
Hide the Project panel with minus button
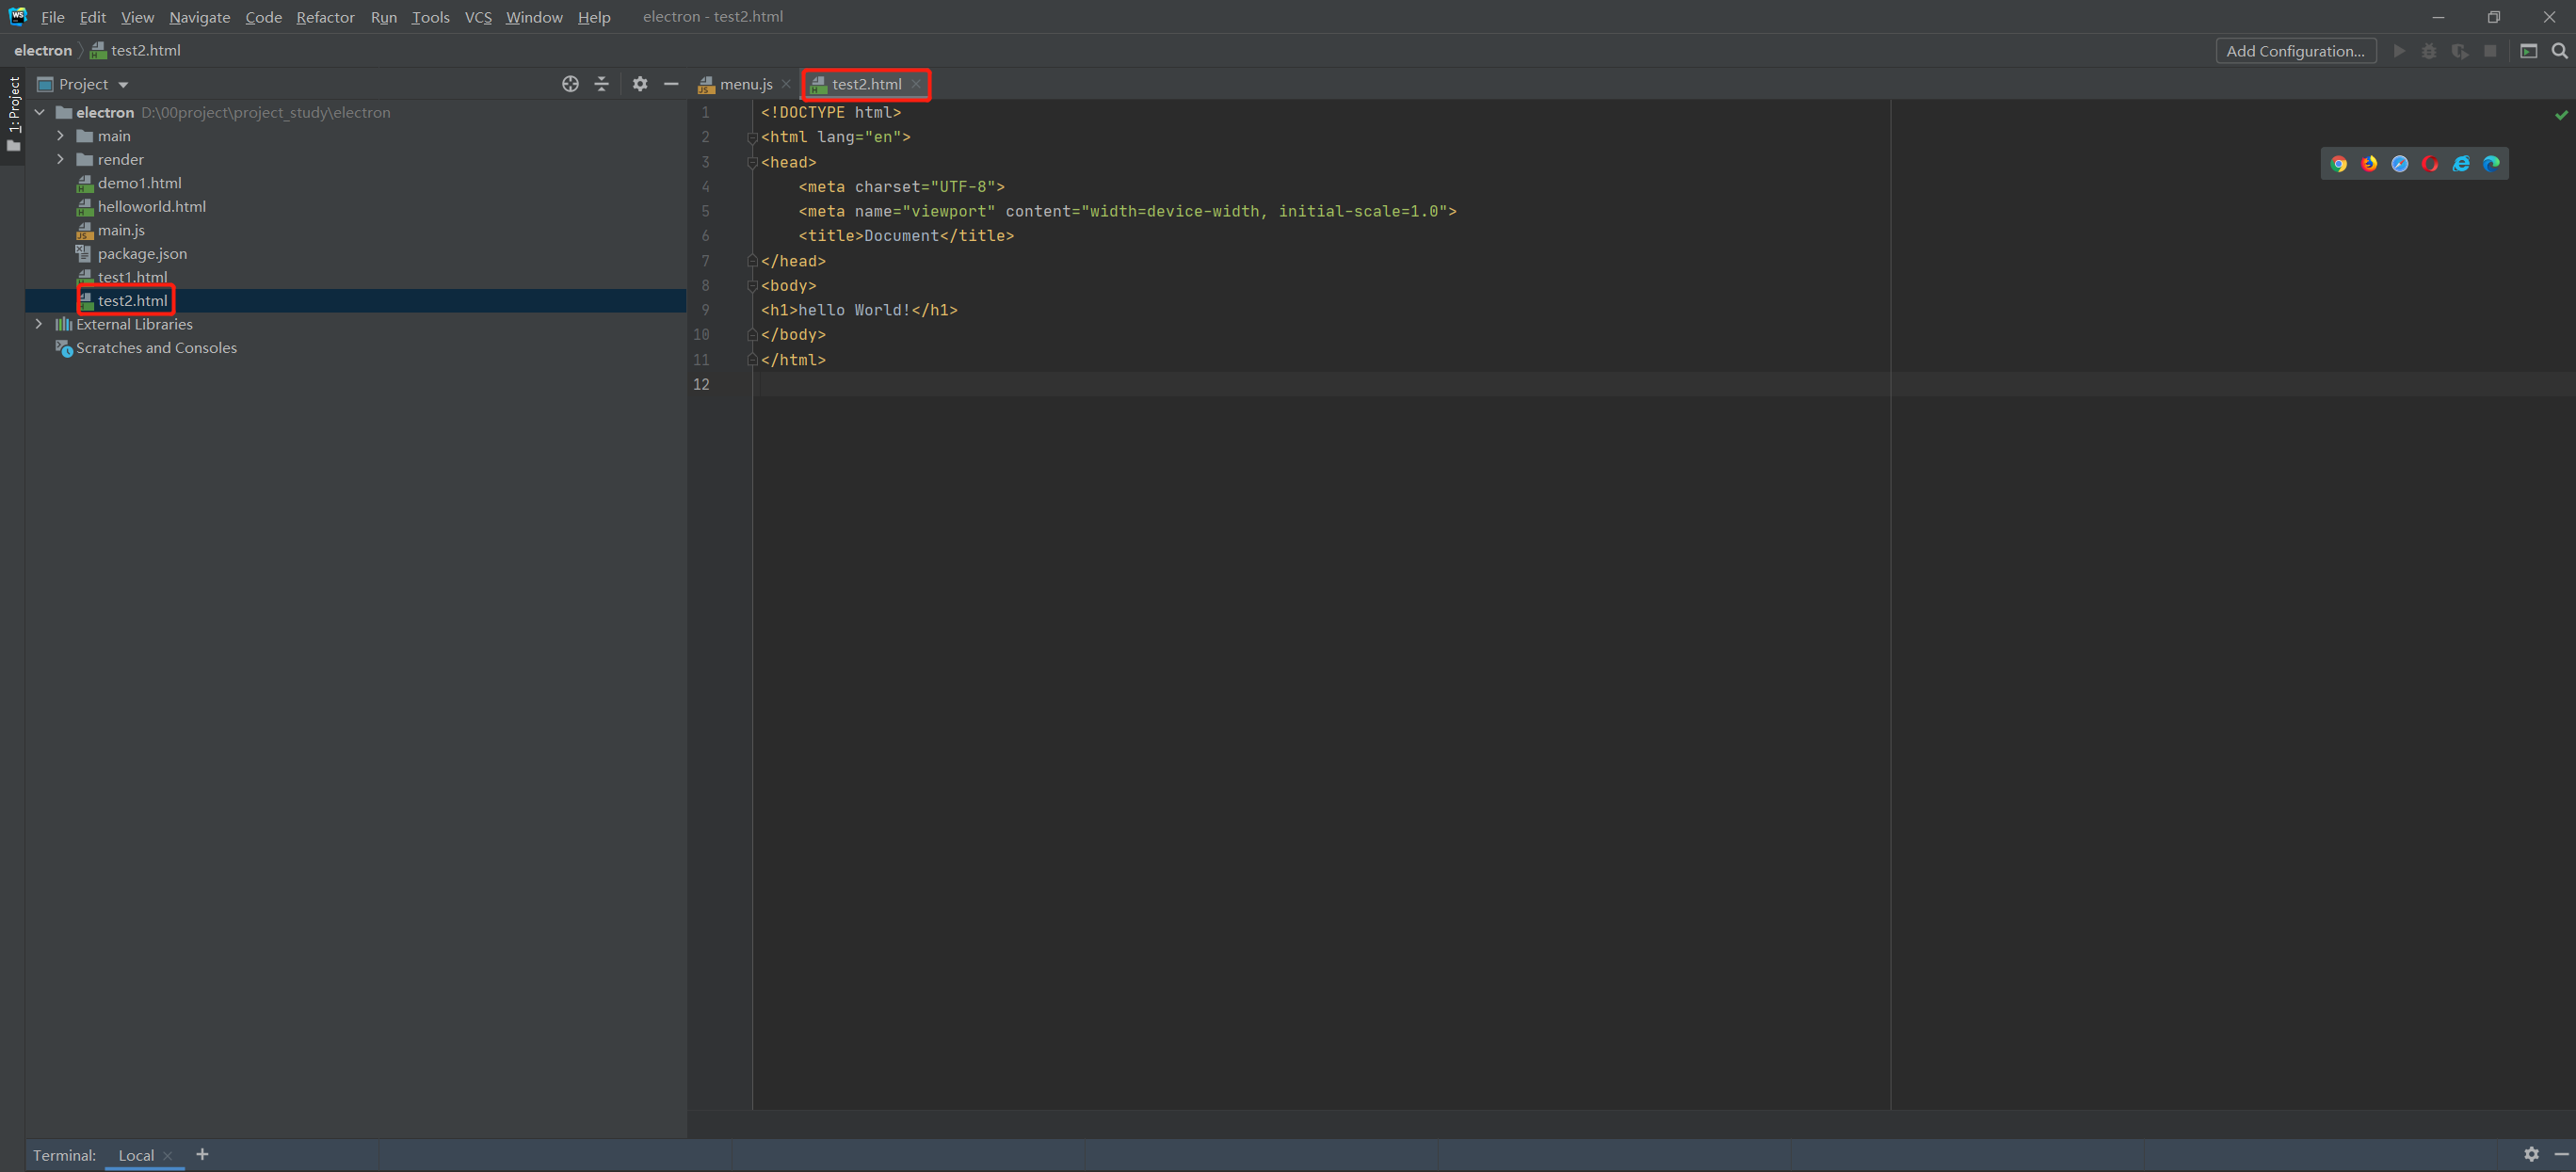tap(671, 84)
